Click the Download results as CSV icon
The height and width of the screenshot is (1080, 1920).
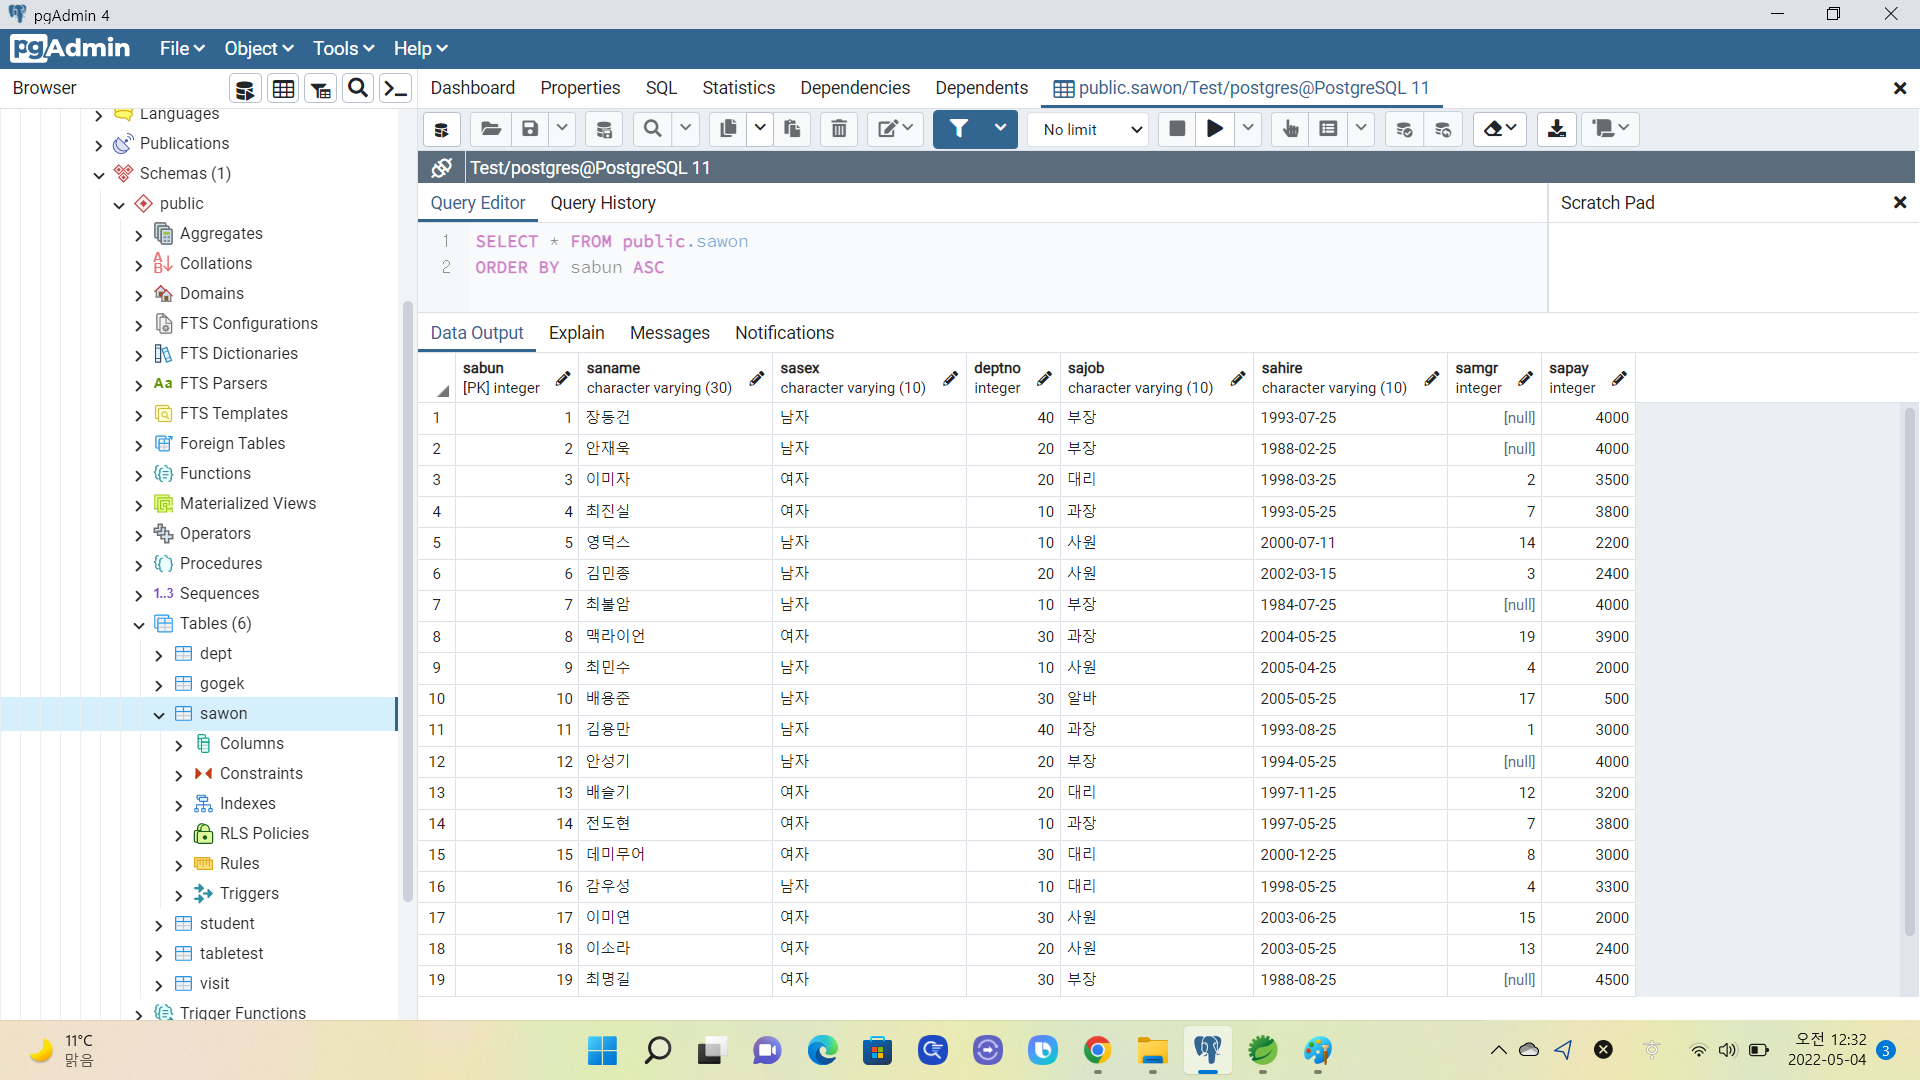point(1557,129)
